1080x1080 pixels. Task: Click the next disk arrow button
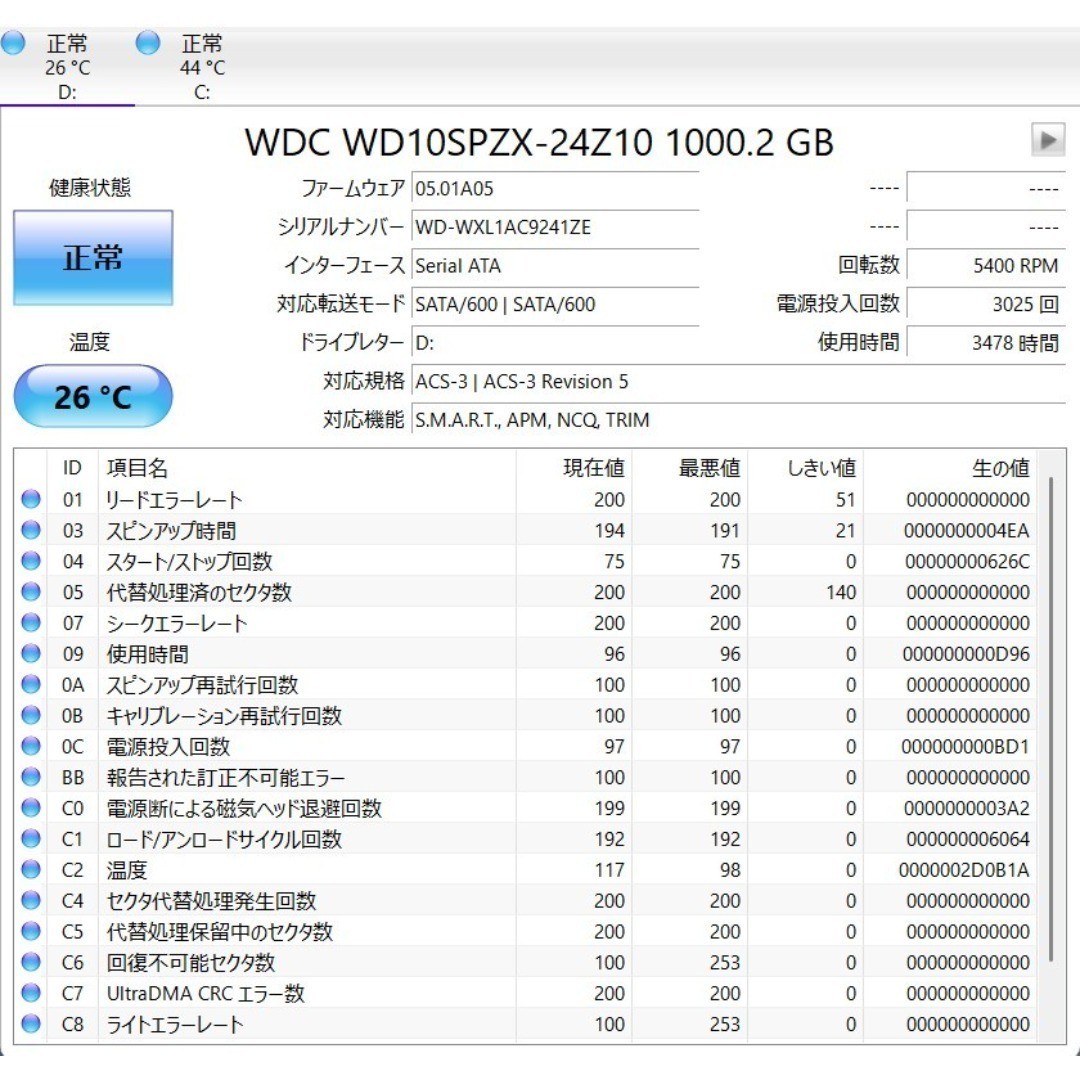point(1048,140)
